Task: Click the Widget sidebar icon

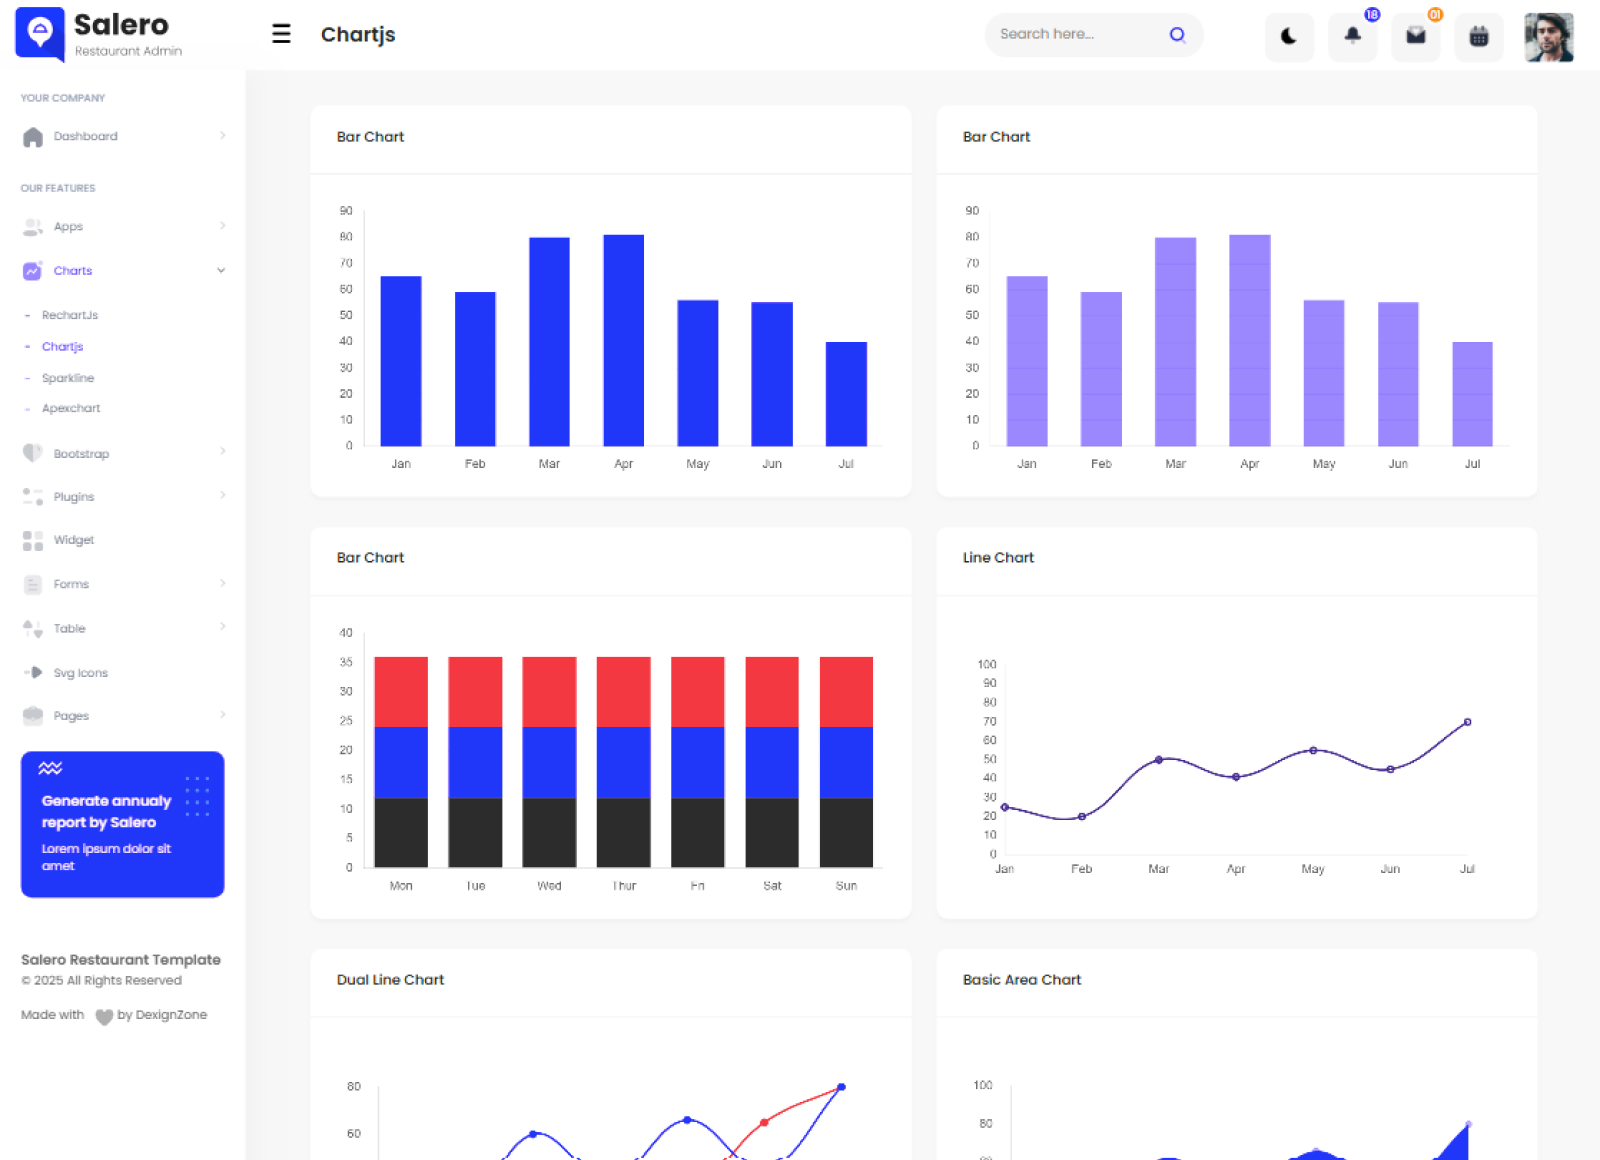Action: [x=33, y=540]
